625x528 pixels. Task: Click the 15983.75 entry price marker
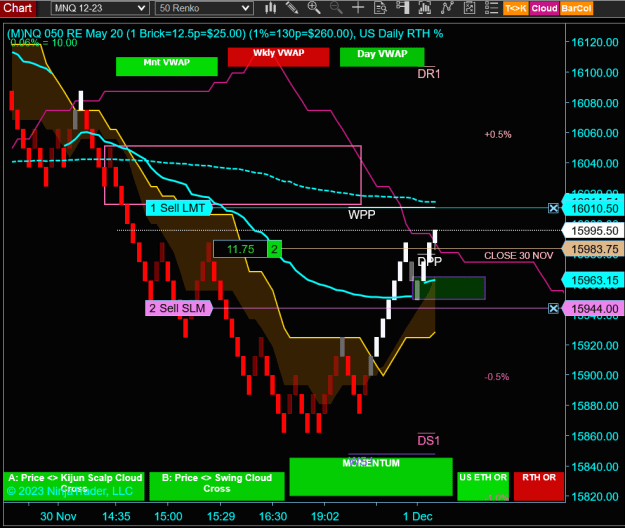tap(593, 249)
